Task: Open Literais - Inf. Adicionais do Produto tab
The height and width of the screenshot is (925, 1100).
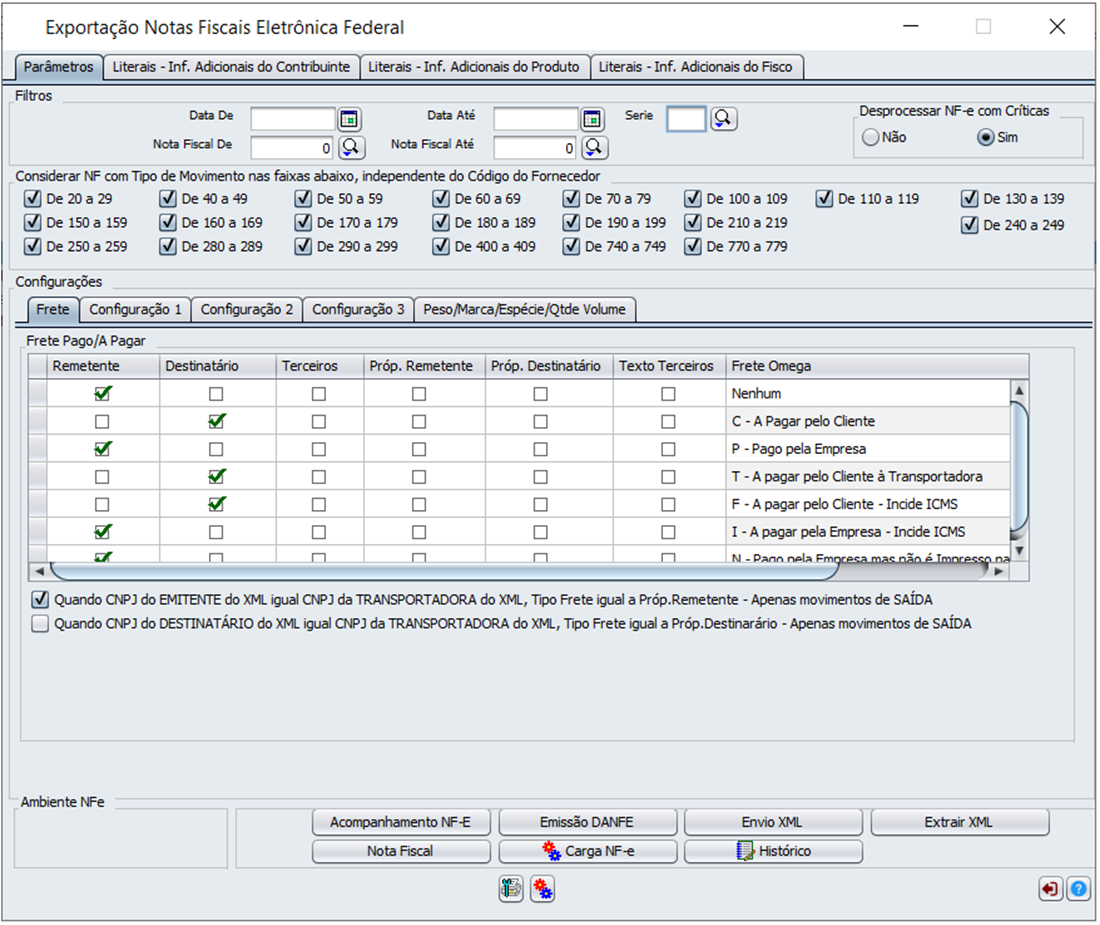Action: [474, 67]
